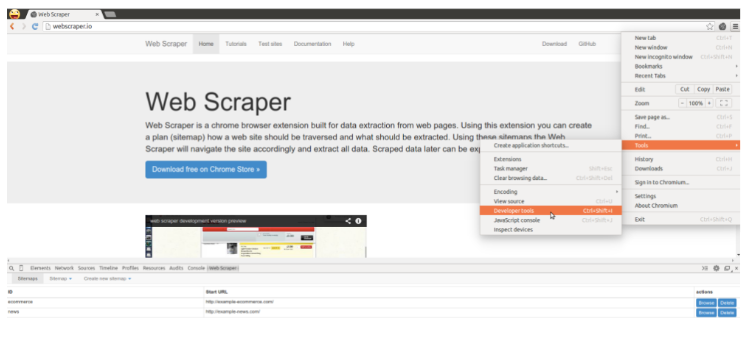Open New incognito window
Viewport: 752px width, 360px height.
pos(681,57)
